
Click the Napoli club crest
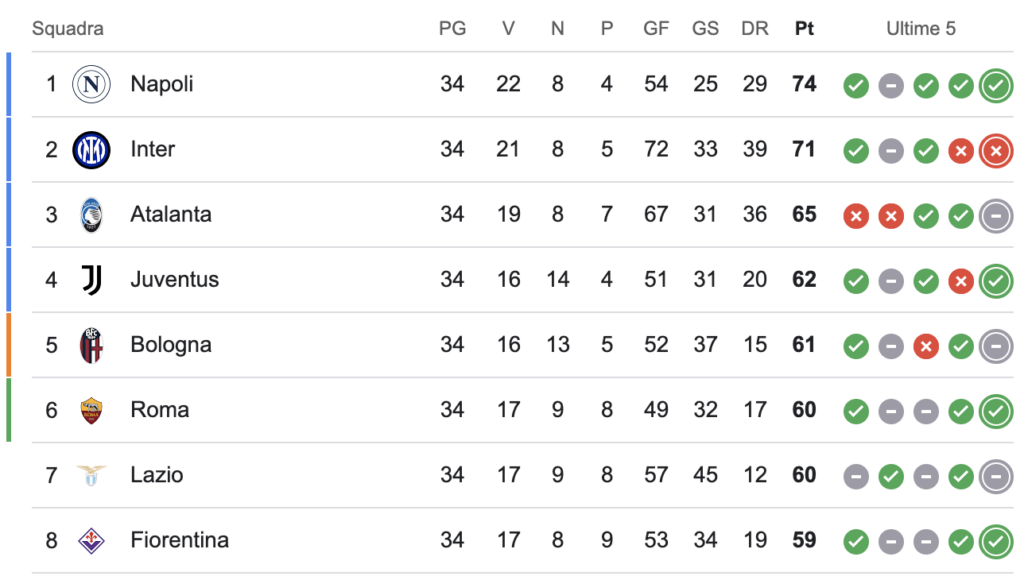pyautogui.click(x=91, y=84)
